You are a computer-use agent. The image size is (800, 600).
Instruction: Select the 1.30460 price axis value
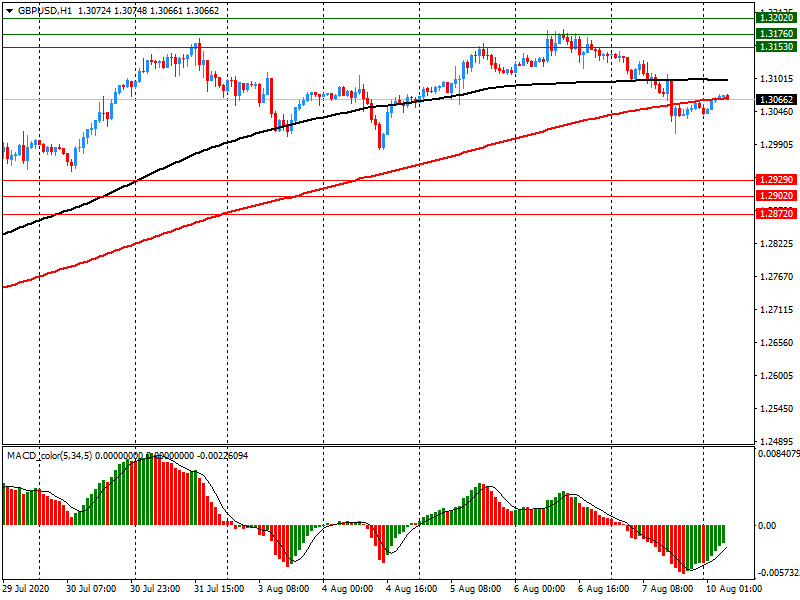point(777,111)
